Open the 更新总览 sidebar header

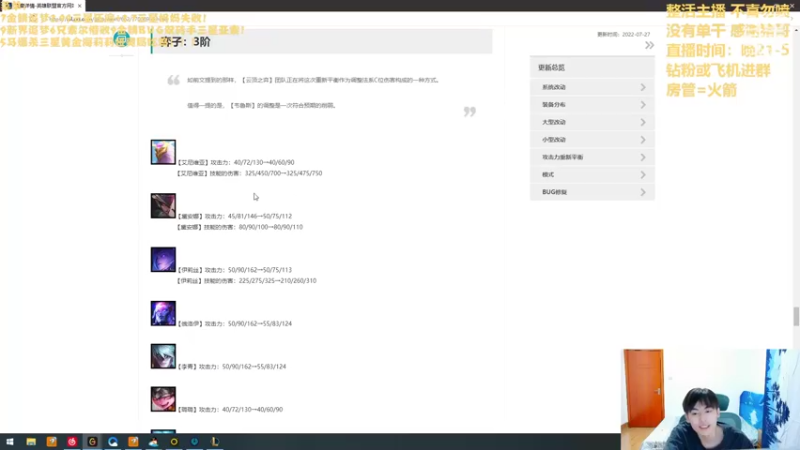pos(592,67)
